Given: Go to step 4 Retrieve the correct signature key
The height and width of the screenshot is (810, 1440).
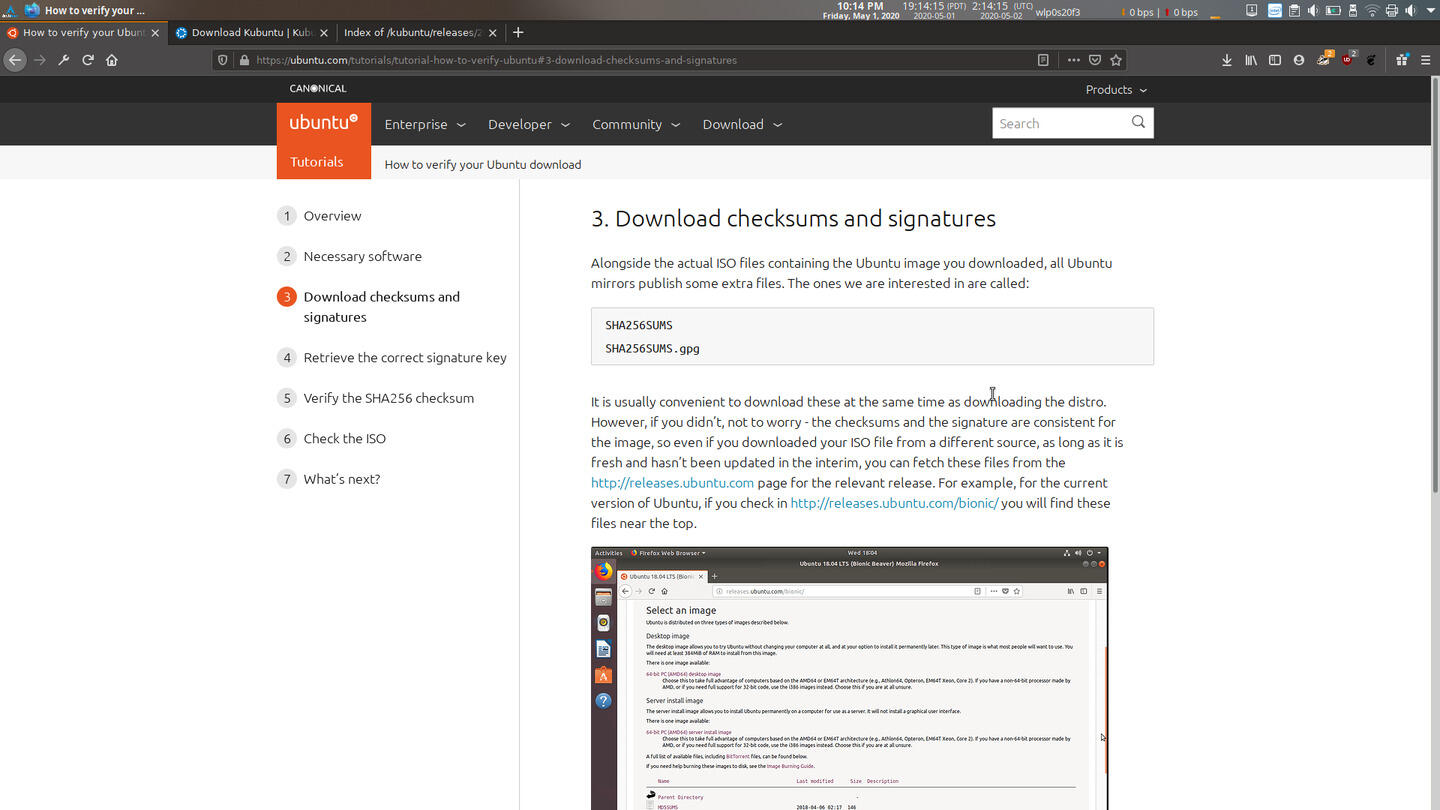Looking at the screenshot, I should click(405, 357).
